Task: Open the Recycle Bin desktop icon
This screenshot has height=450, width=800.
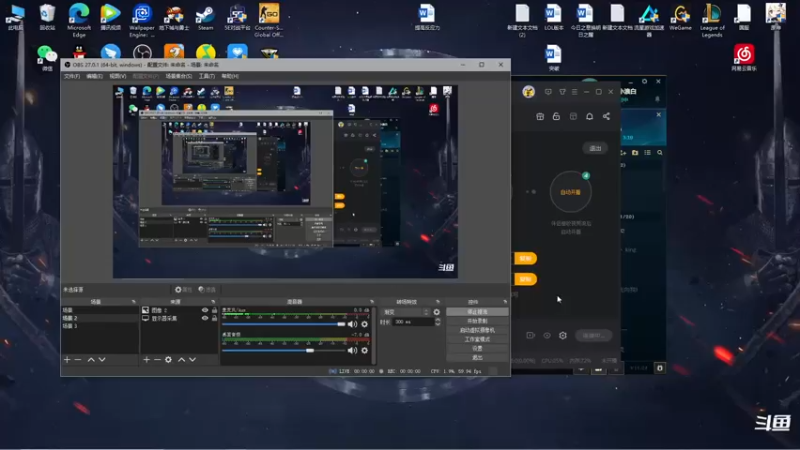Action: pyautogui.click(x=47, y=17)
